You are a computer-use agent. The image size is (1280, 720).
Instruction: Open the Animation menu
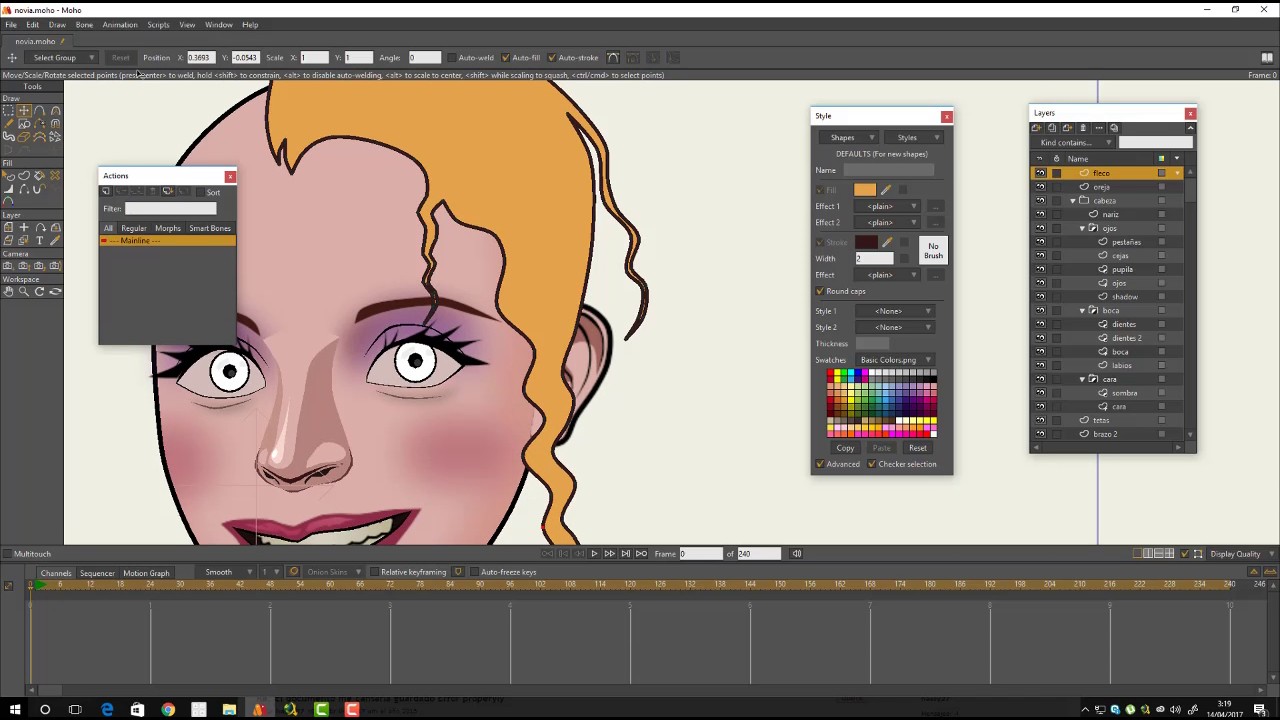(120, 25)
